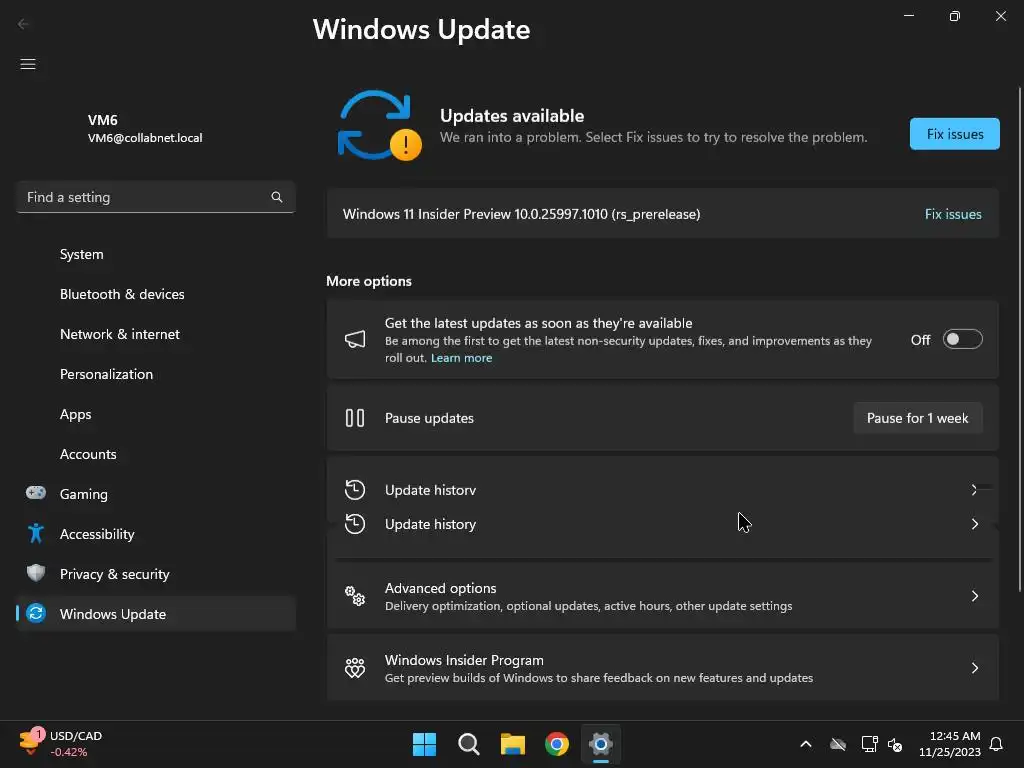Screen dimensions: 1024x768
Task: Open the Windows Start menu
Action: (424, 744)
